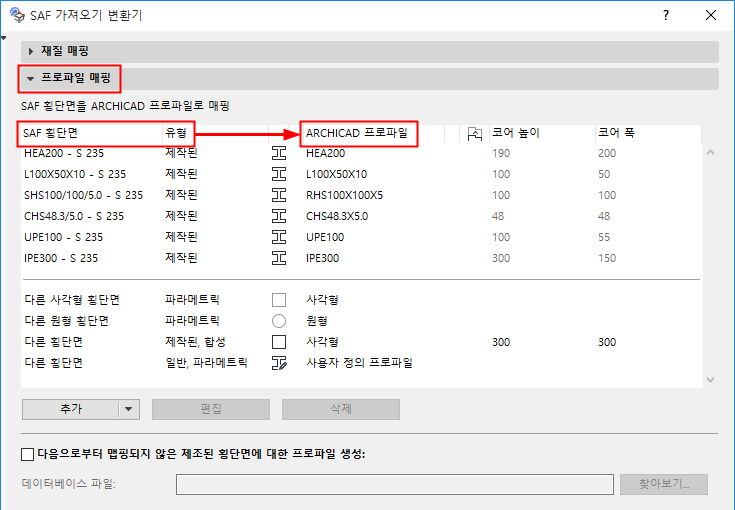Collapse the 프로파일 매핑 panel
This screenshot has width=735, height=510.
click(x=31, y=78)
